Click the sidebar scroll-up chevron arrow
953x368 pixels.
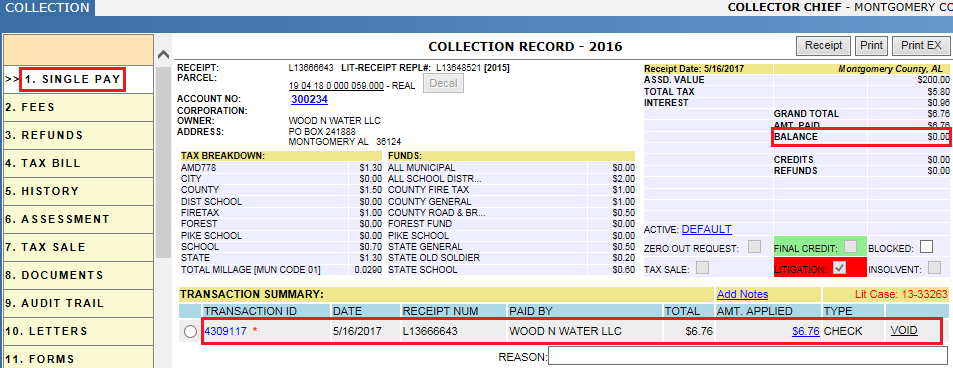(x=163, y=55)
